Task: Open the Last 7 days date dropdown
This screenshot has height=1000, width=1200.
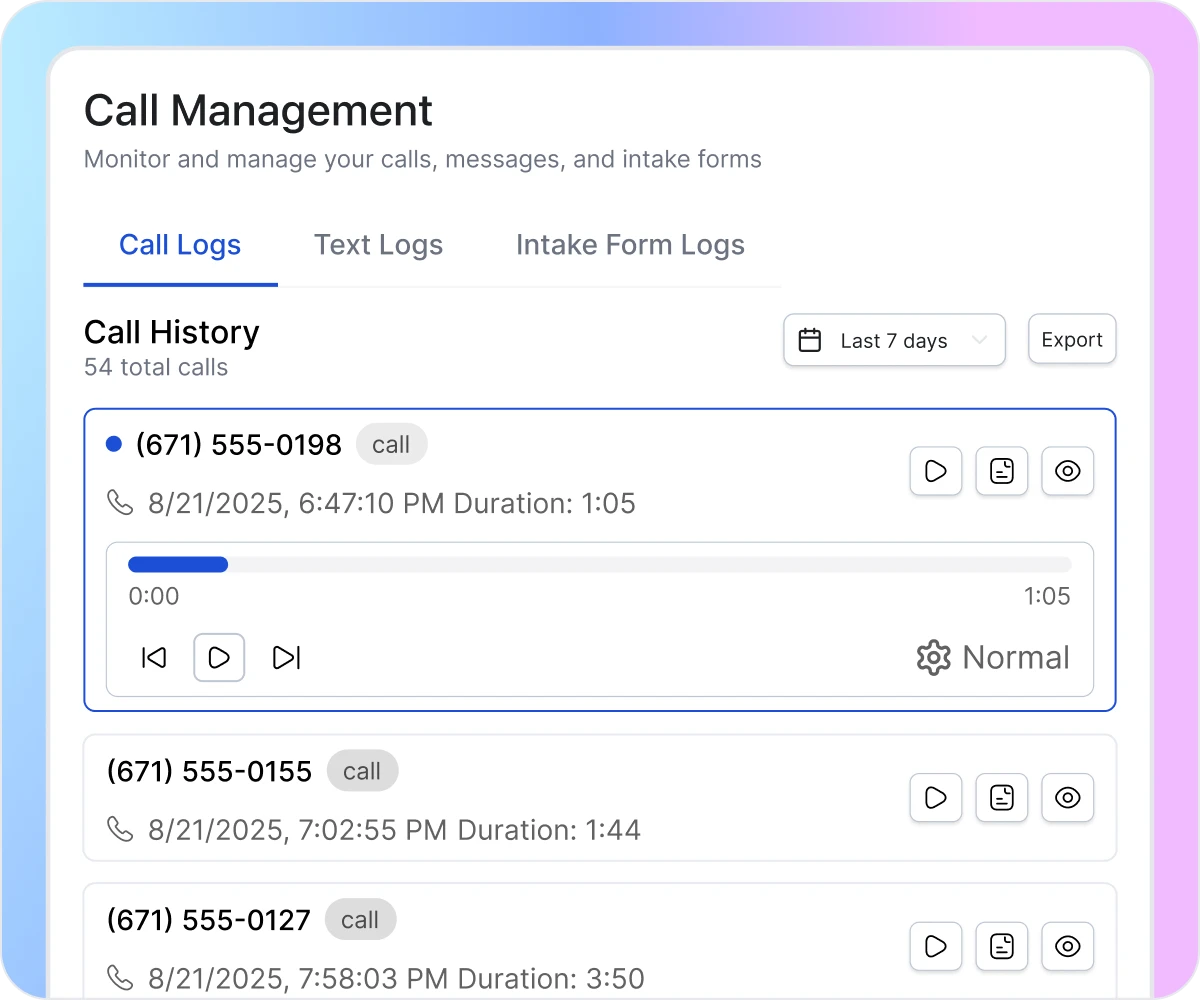Action: tap(894, 341)
